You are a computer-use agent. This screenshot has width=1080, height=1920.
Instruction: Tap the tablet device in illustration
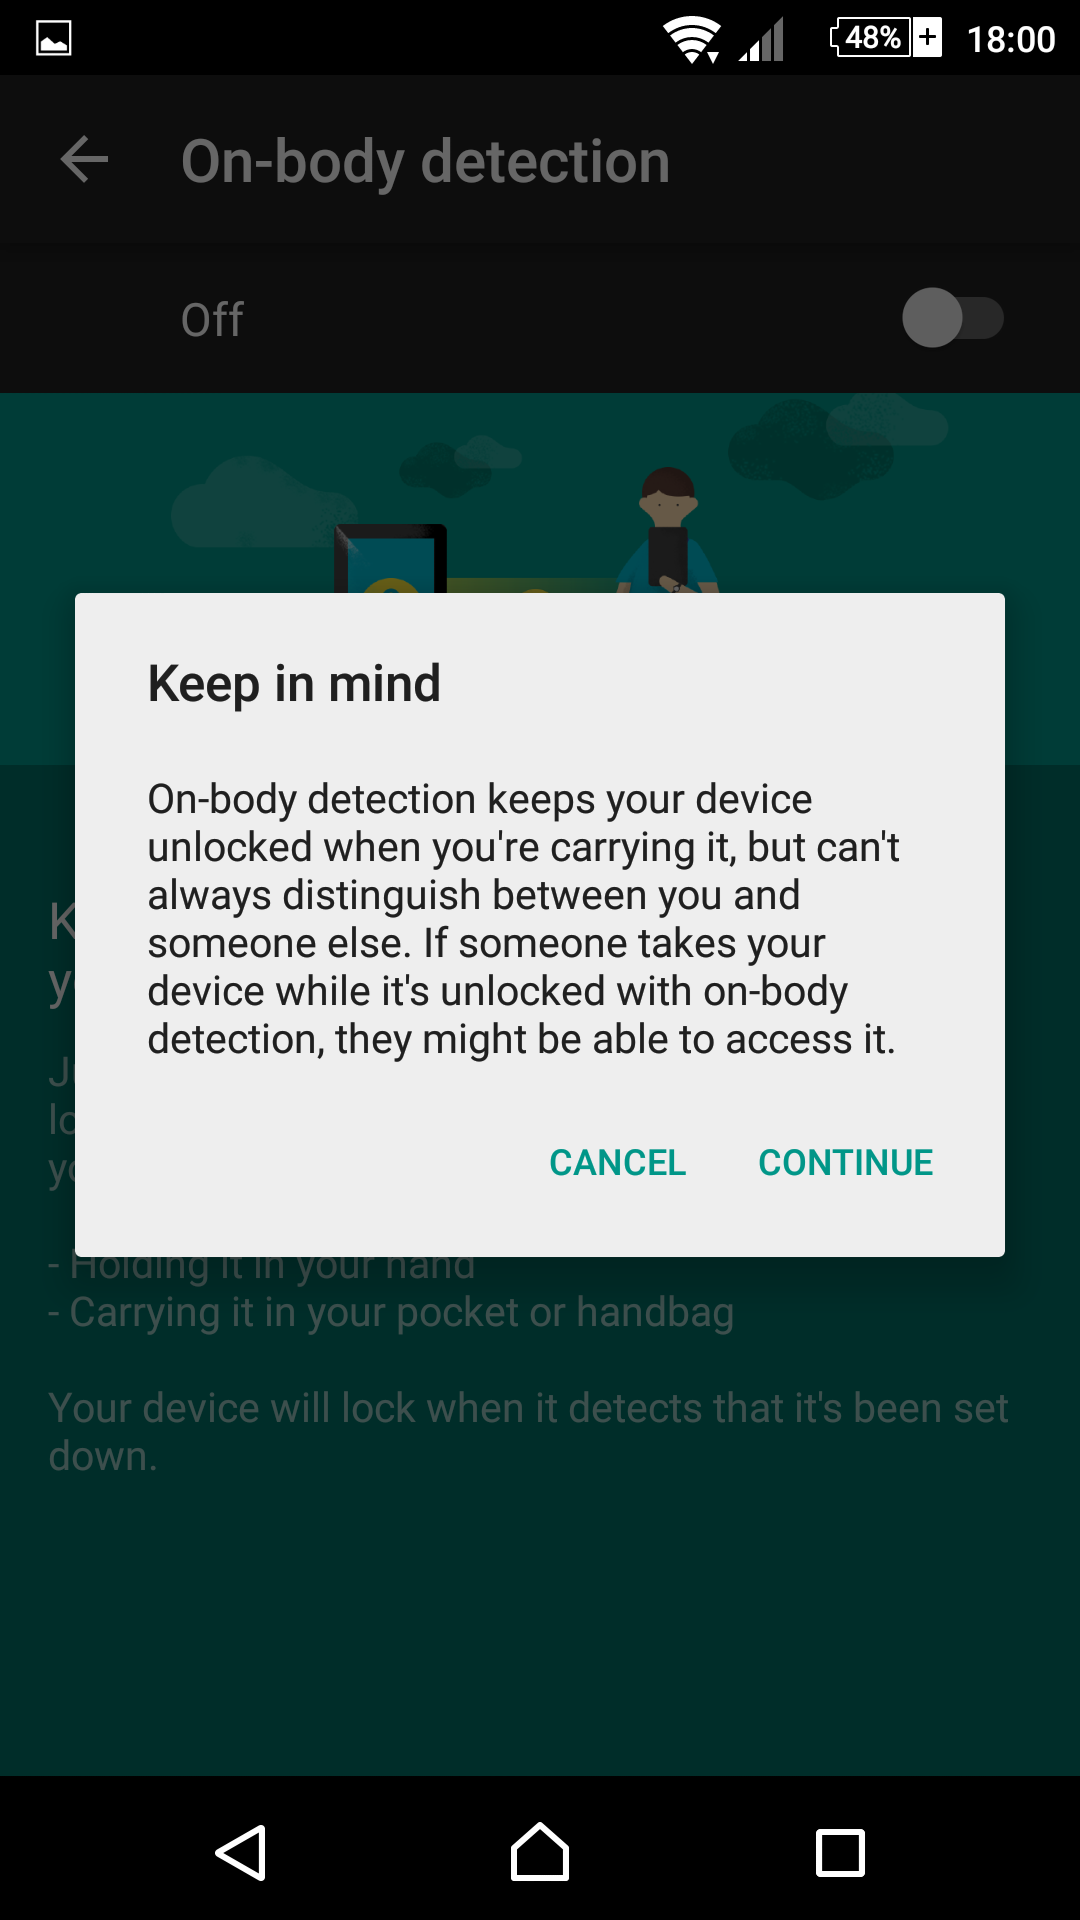pyautogui.click(x=390, y=559)
